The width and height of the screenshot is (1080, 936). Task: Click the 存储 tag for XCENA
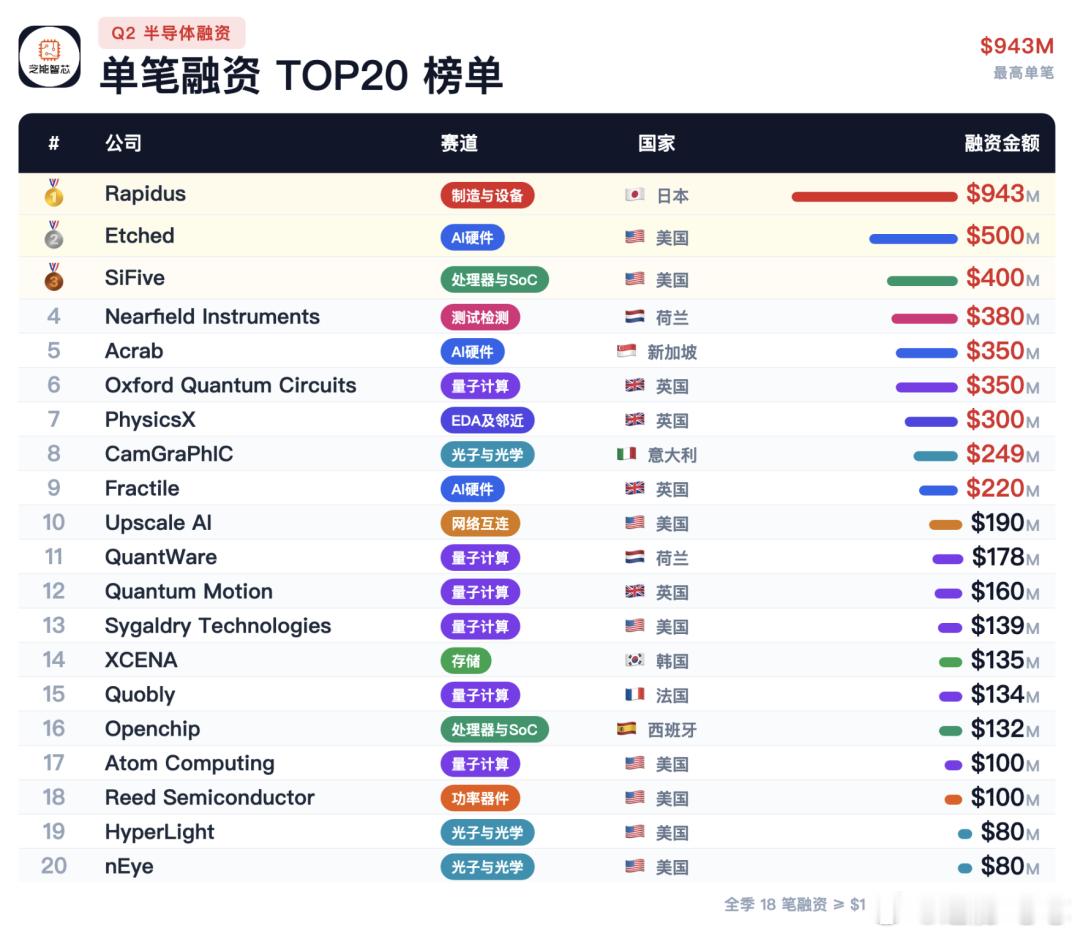tap(465, 661)
